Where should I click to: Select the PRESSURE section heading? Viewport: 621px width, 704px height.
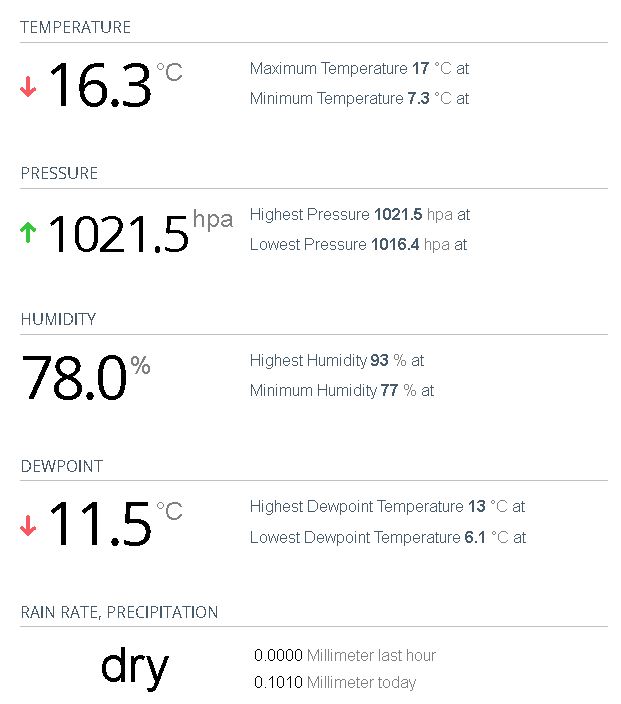[x=59, y=173]
